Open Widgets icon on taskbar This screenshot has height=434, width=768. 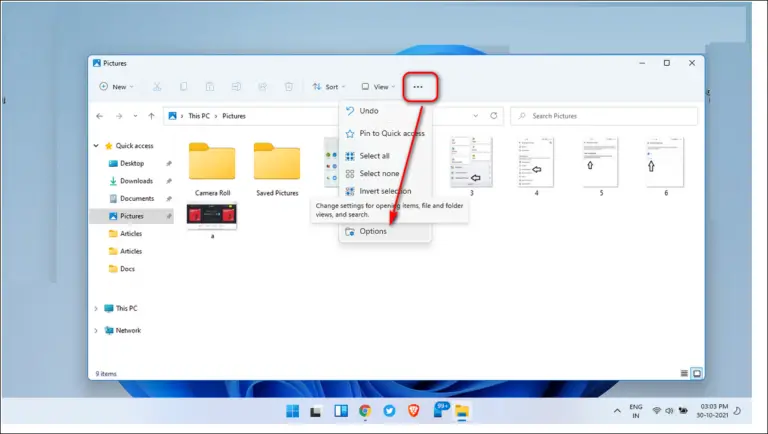pyautogui.click(x=341, y=411)
